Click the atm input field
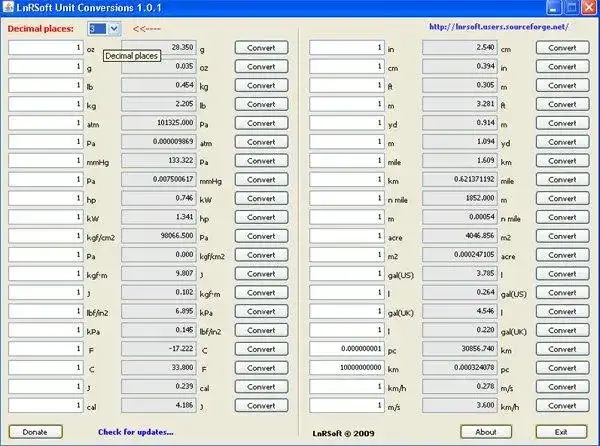Image resolution: width=600 pixels, height=446 pixels. 46,123
